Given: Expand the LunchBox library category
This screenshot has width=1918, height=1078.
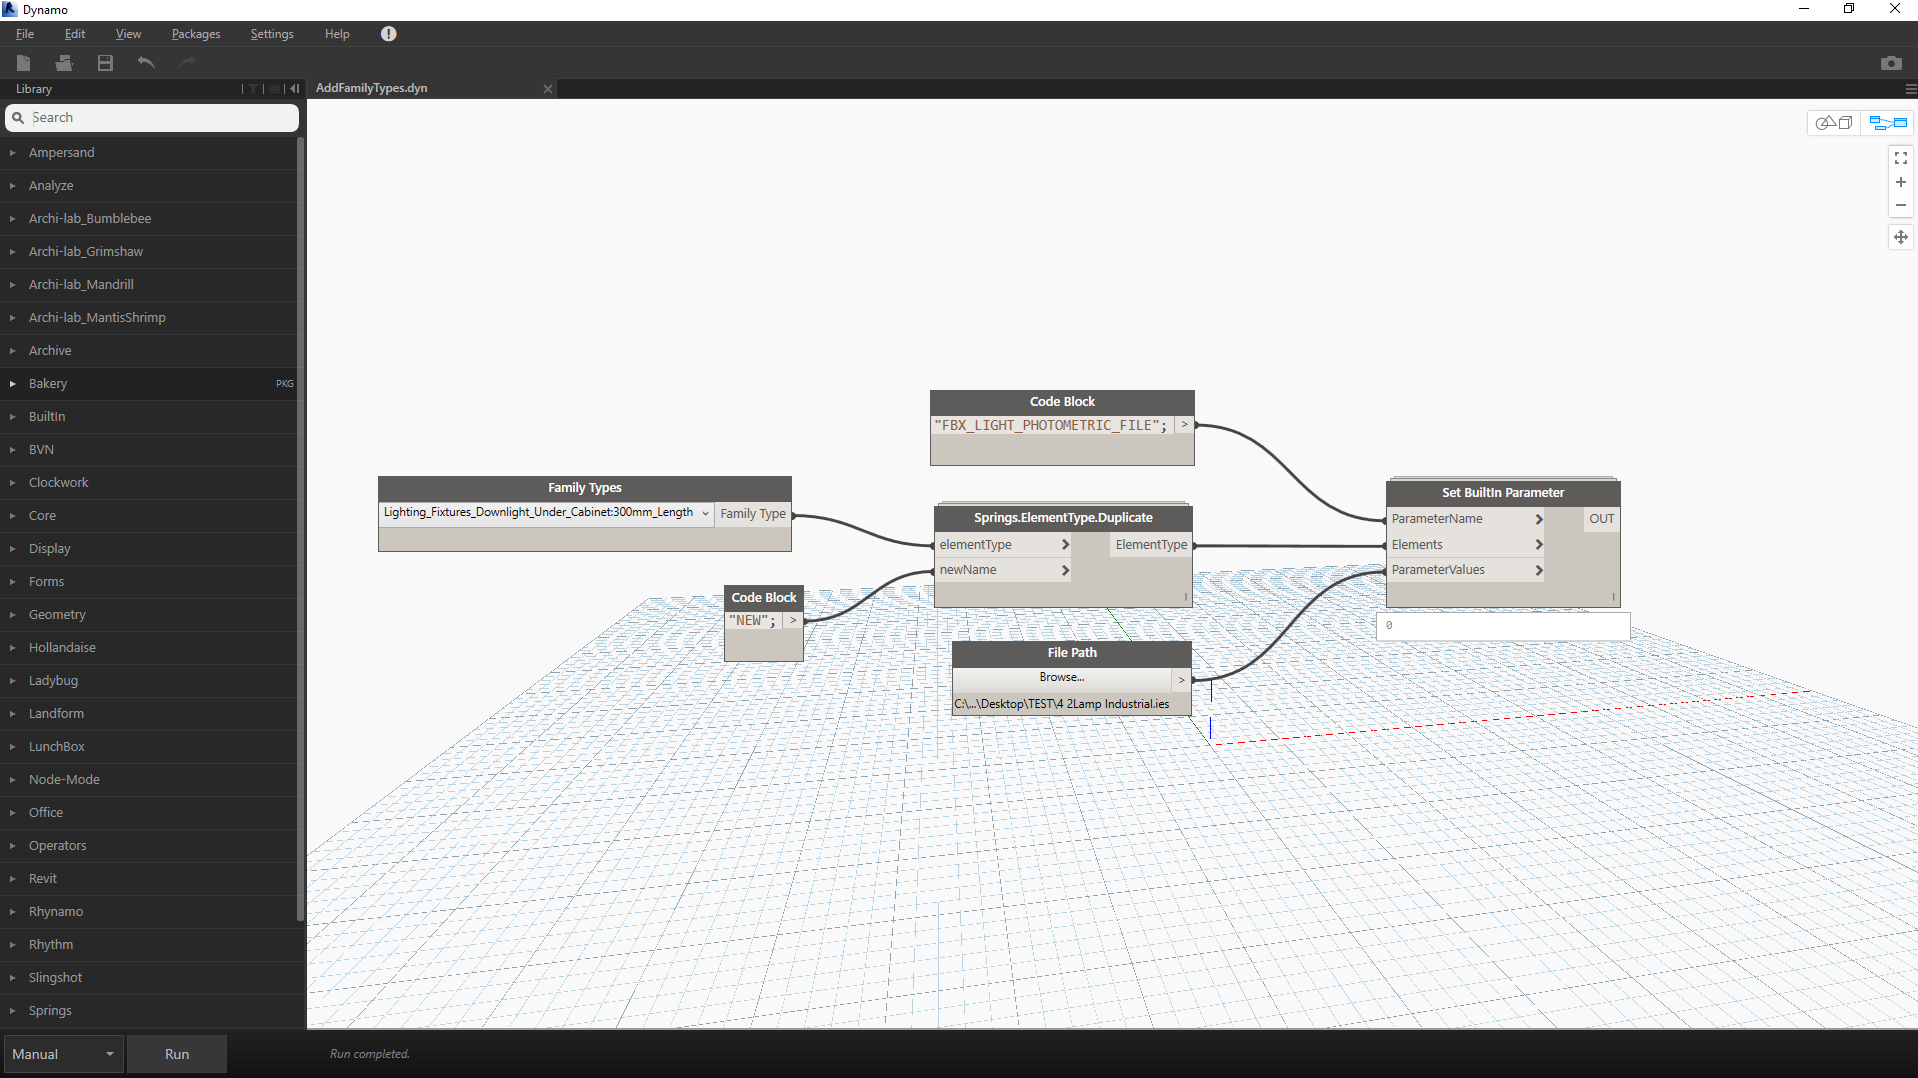Looking at the screenshot, I should point(150,747).
